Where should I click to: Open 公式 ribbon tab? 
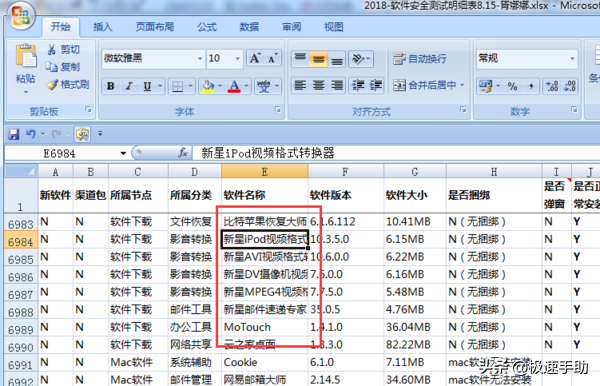(207, 27)
